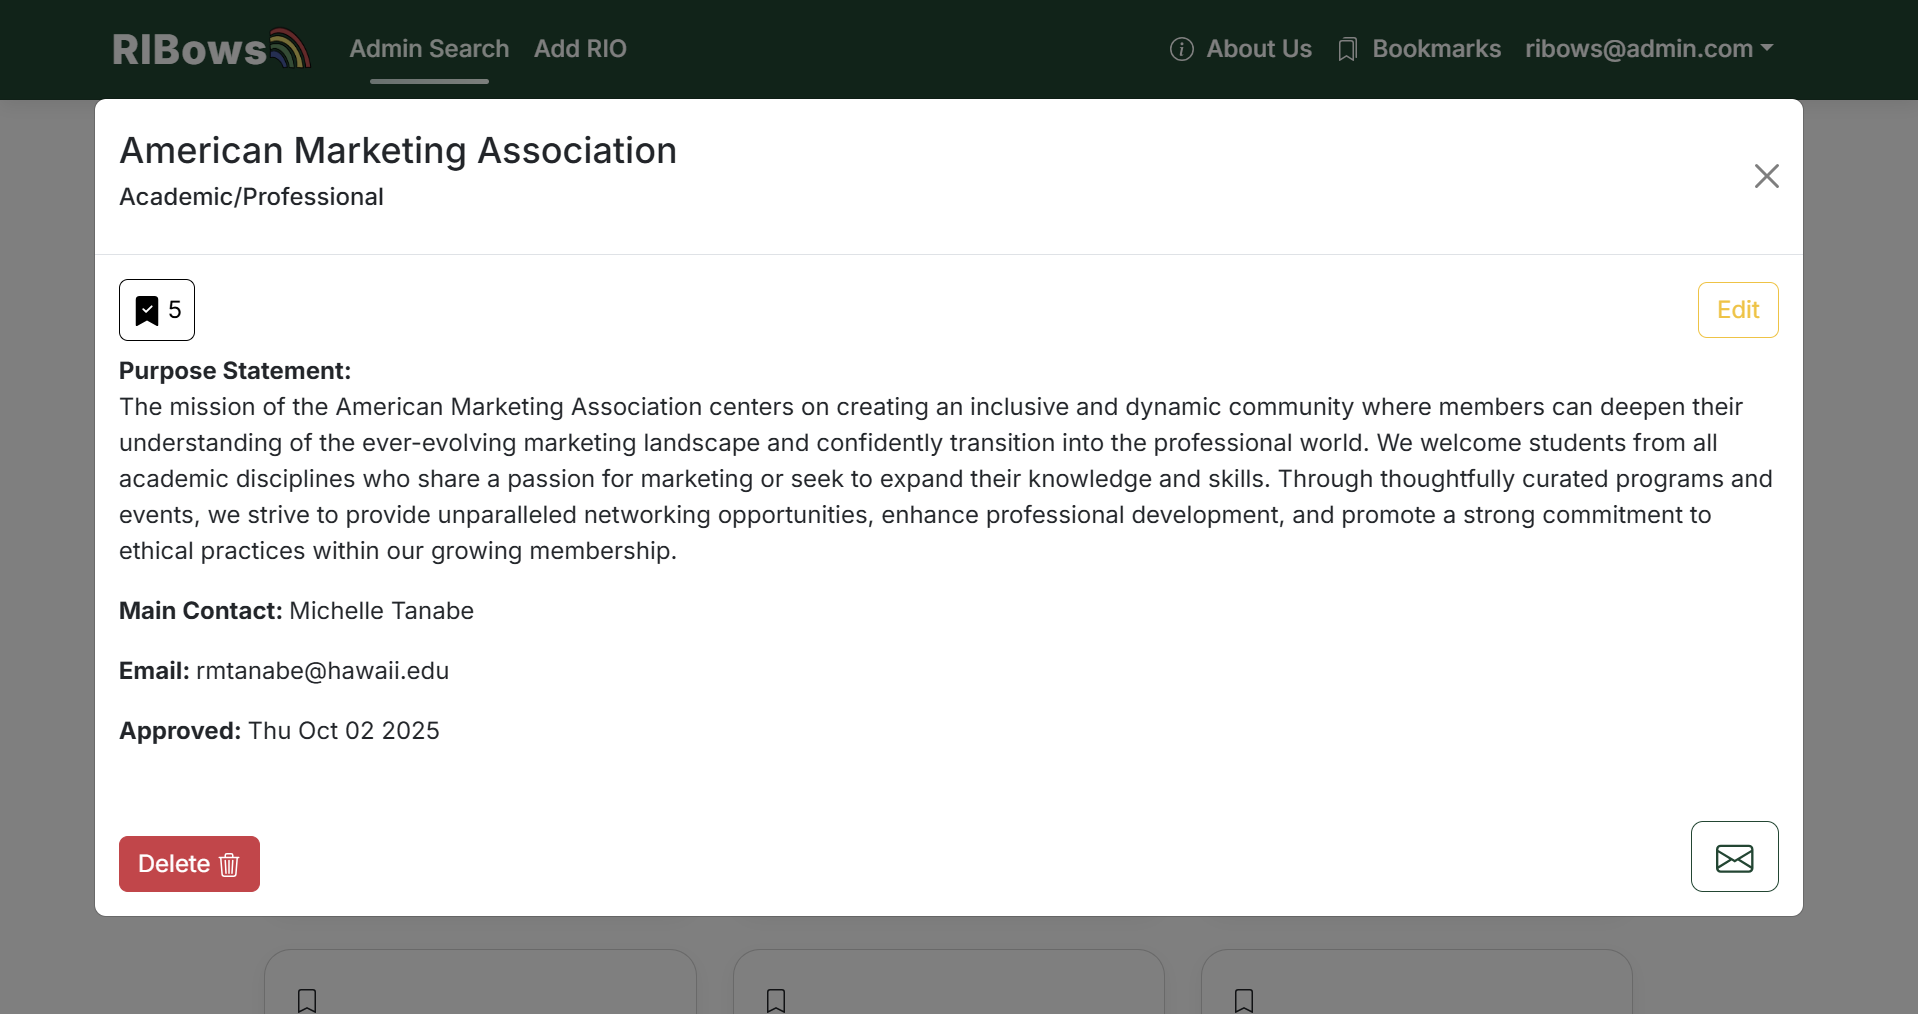Viewport: 1918px width, 1014px height.
Task: Click the American Marketing Association heading
Action: [398, 151]
